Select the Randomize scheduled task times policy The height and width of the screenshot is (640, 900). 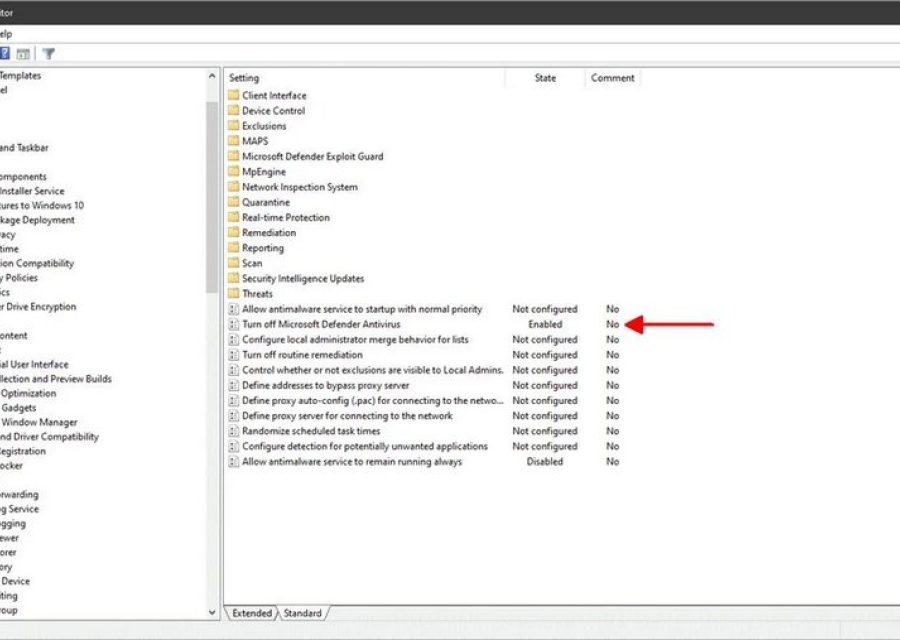point(311,431)
